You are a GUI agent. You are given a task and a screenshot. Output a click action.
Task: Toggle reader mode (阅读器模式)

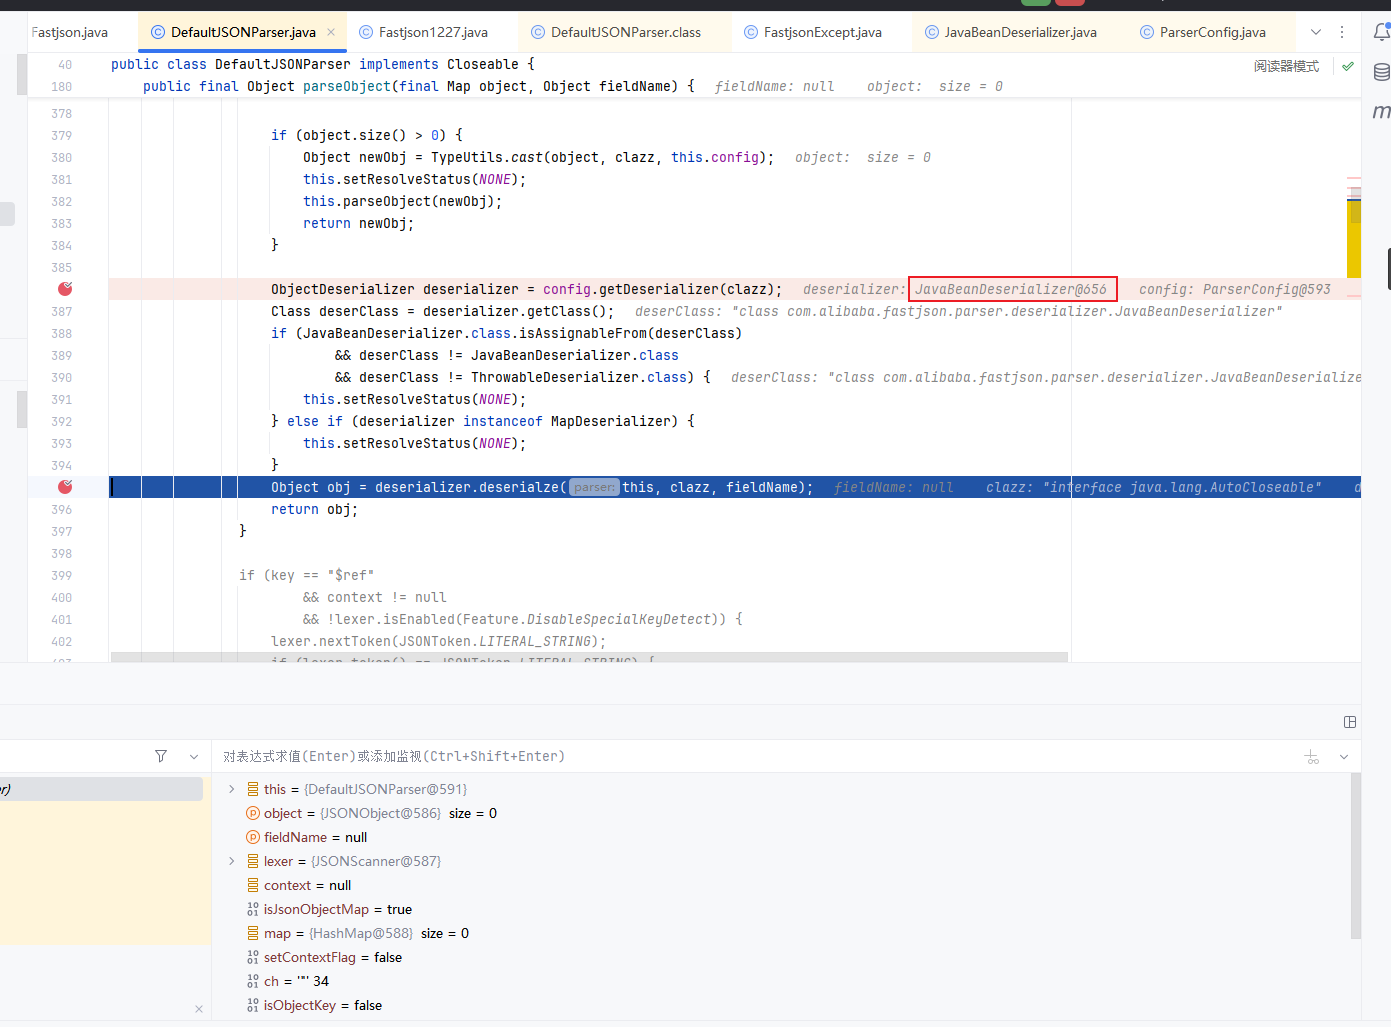[x=1286, y=66]
